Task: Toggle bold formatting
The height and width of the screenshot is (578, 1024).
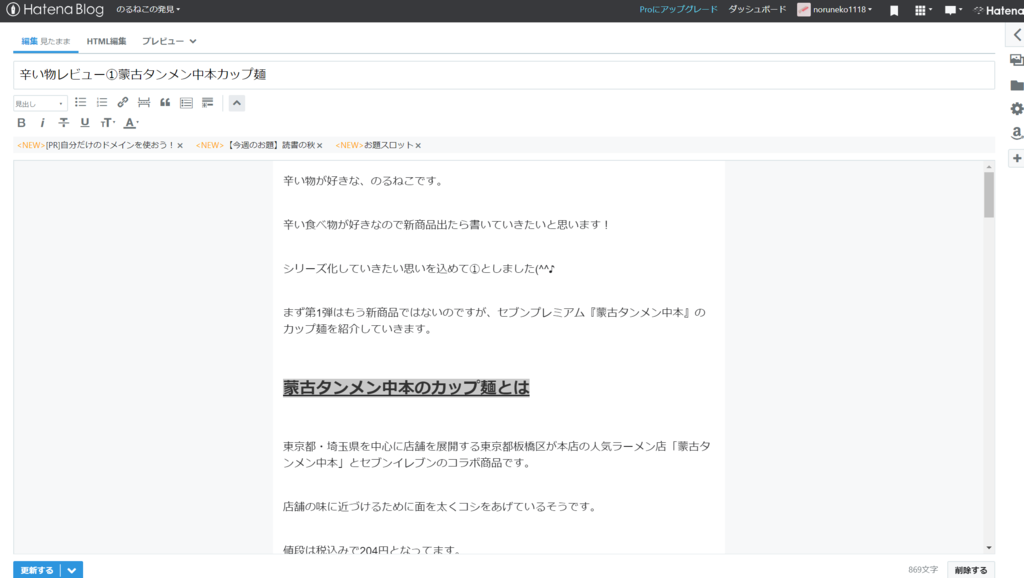Action: (22, 123)
